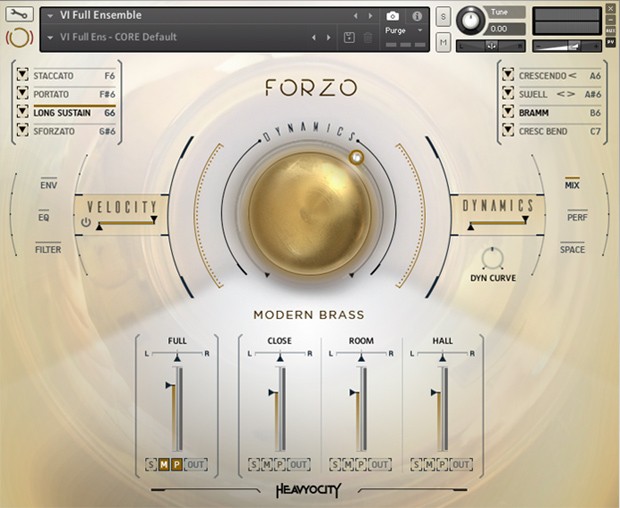The width and height of the screenshot is (620, 508).
Task: Click the PV button on right edge
Action: [x=611, y=42]
